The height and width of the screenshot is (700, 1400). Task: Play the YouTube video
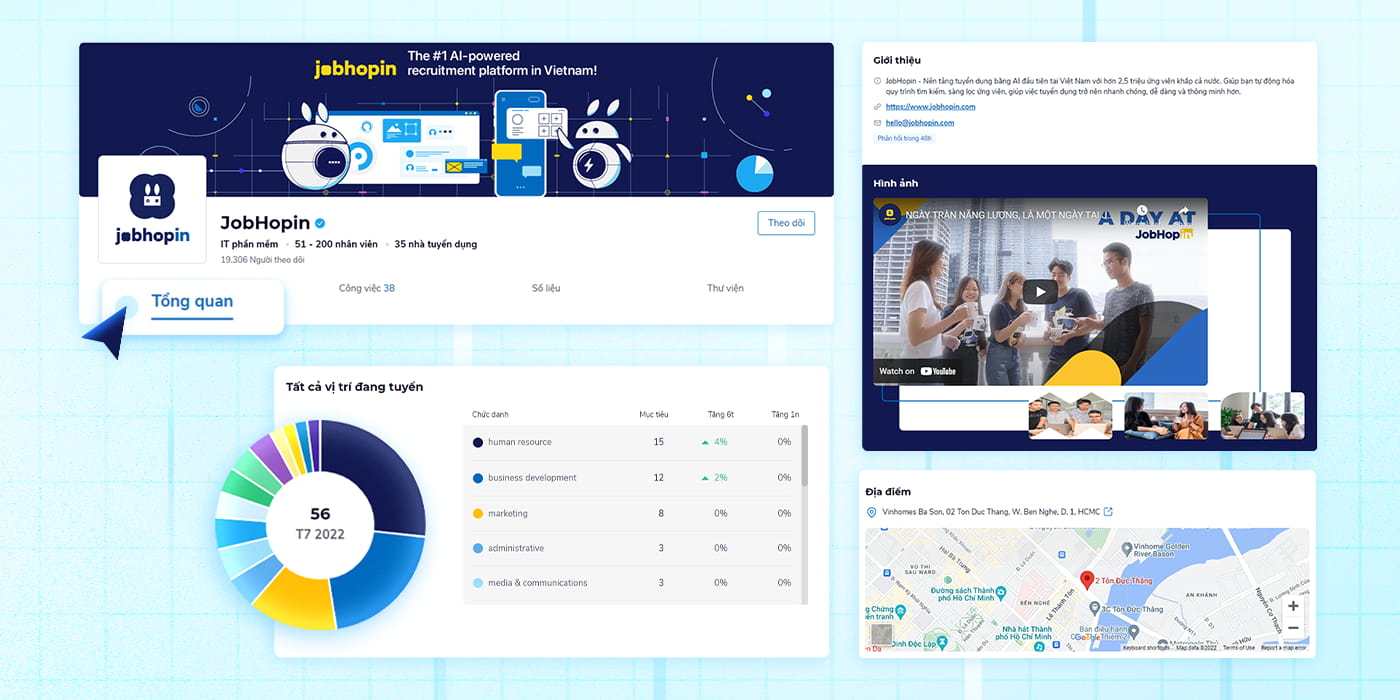click(x=1040, y=292)
